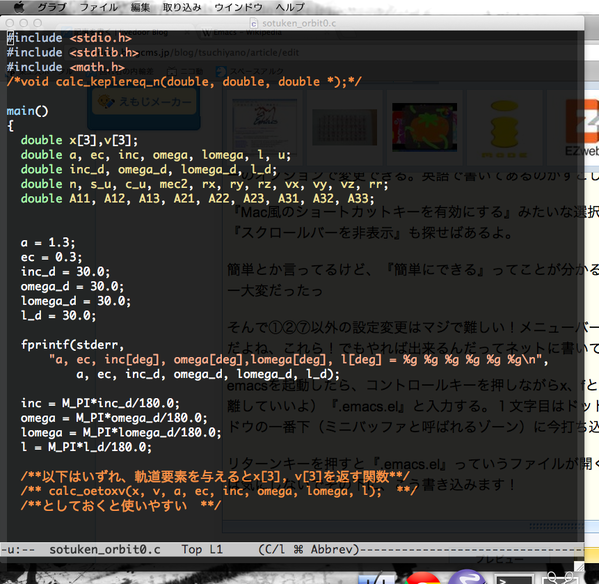Click the a = 1.3; assignment
The height and width of the screenshot is (584, 599).
48,242
